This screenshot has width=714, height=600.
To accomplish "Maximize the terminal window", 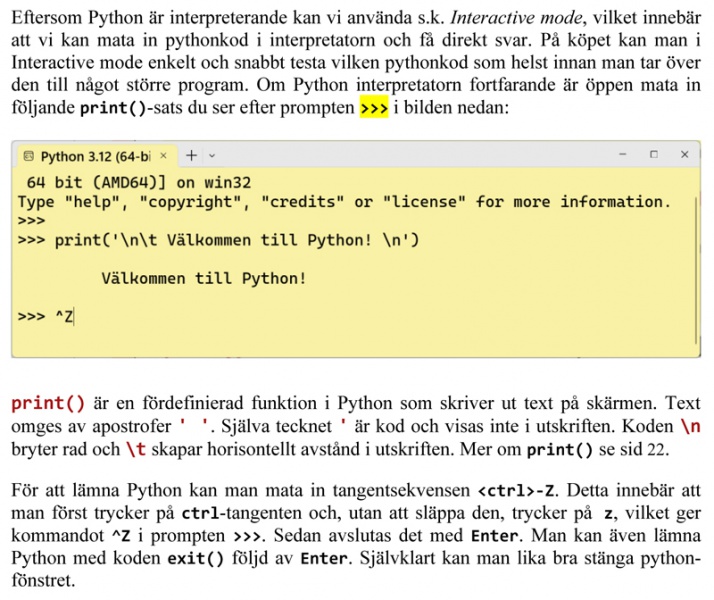I will click(653, 156).
